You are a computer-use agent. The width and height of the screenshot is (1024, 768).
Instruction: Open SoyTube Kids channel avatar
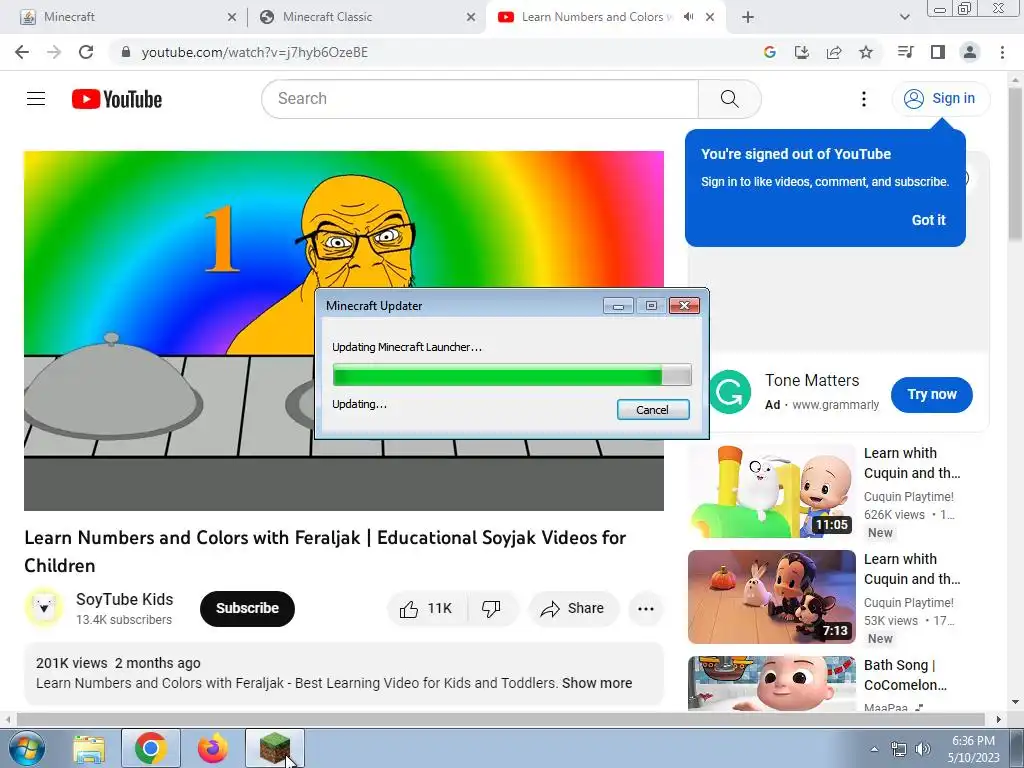tap(44, 607)
